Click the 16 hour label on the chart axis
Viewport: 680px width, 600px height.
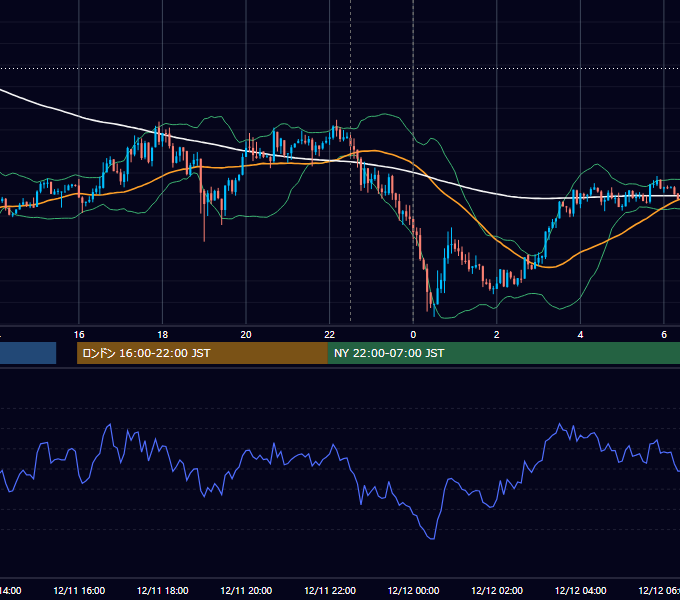point(79,335)
